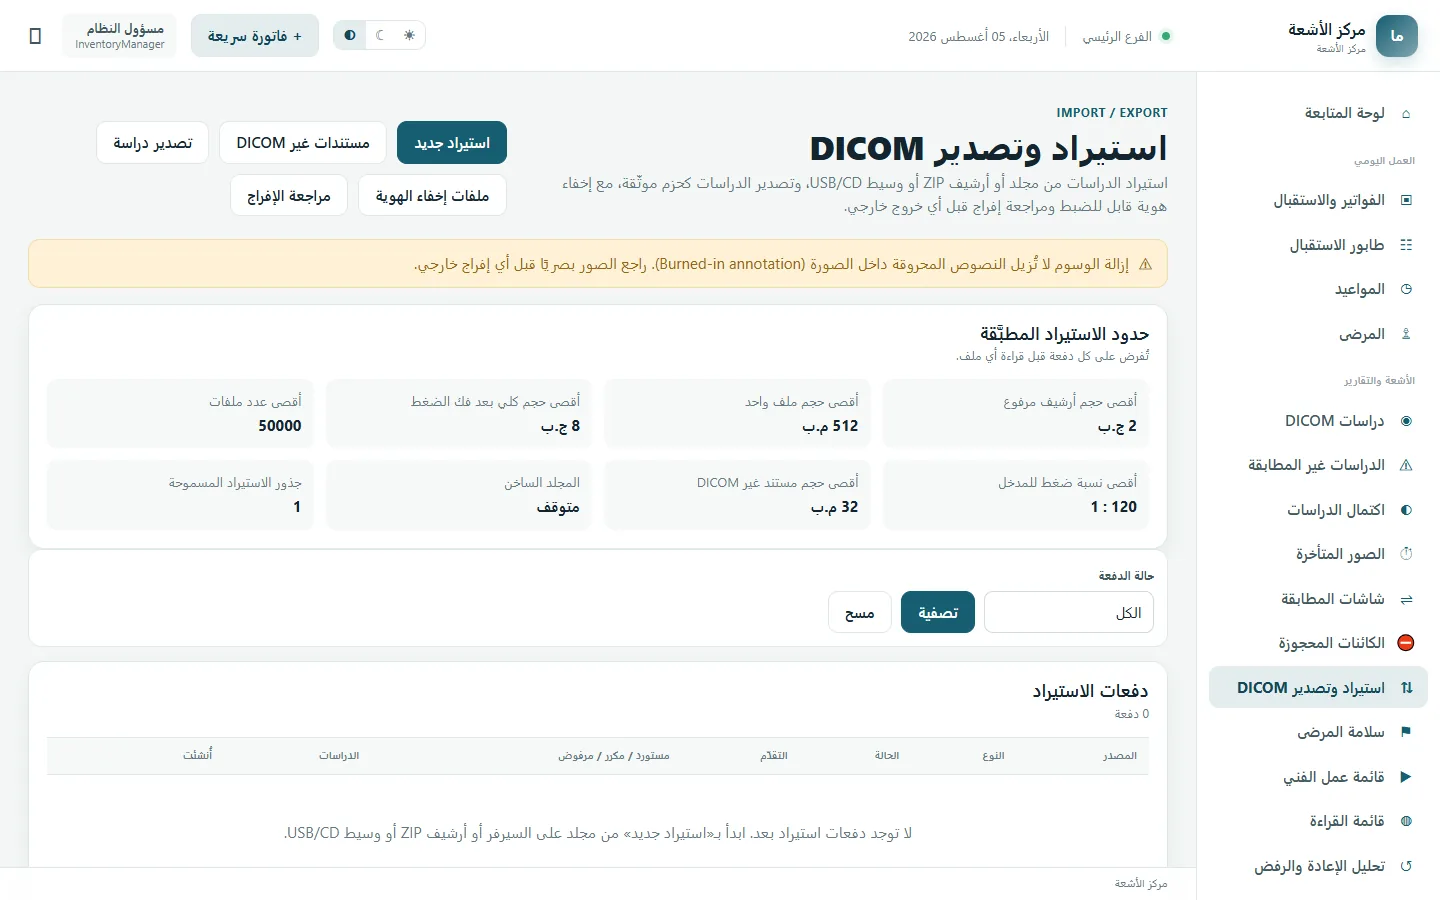Click the warning triangle beside الدراسات غير المطابقة
Screen dimensions: 1440x900
pyautogui.click(x=1406, y=465)
